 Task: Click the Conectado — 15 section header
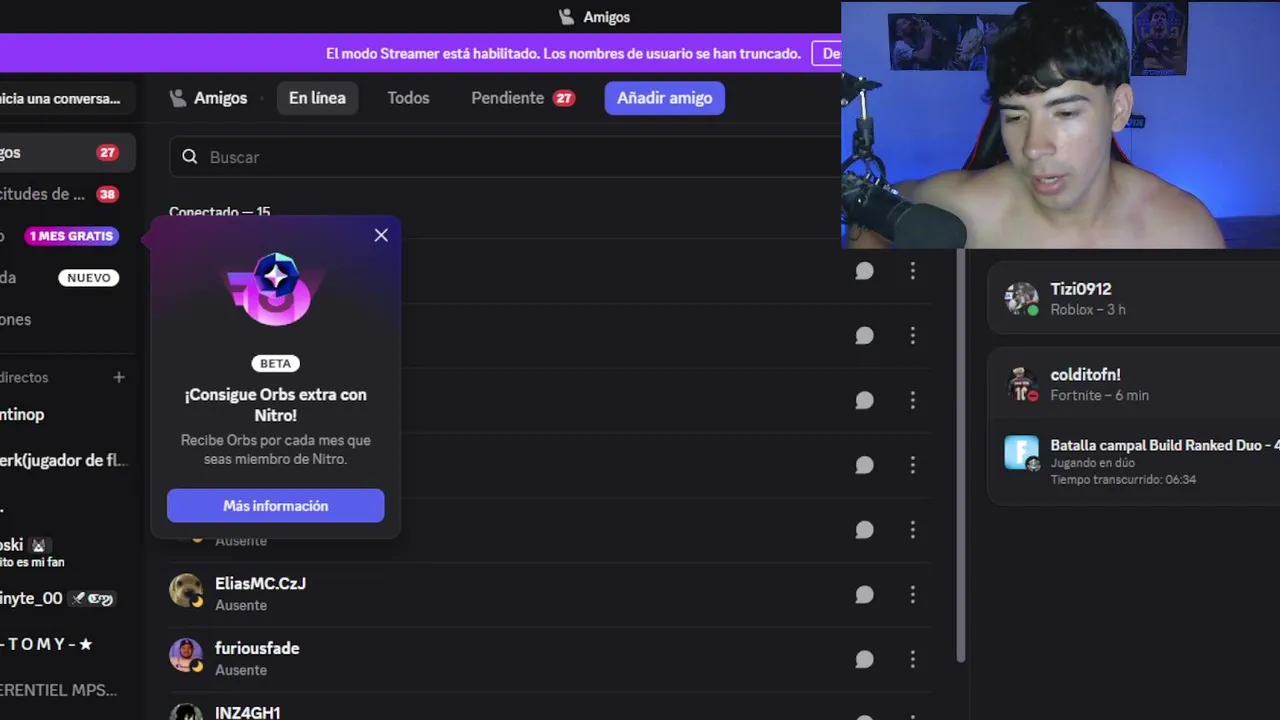(219, 212)
